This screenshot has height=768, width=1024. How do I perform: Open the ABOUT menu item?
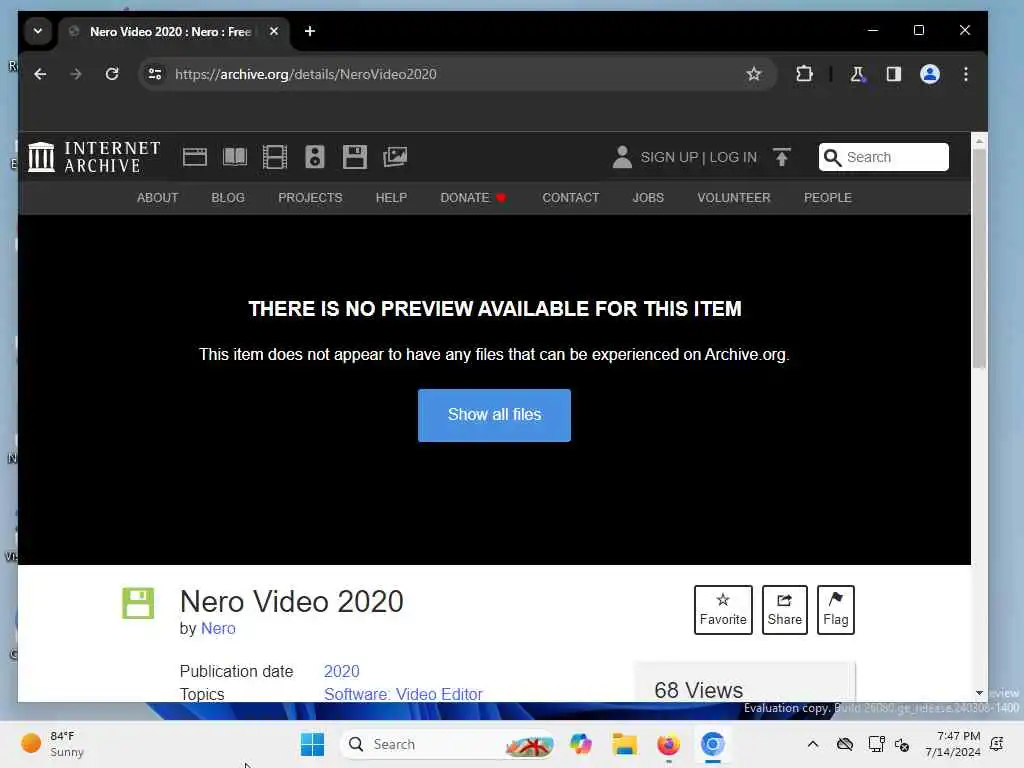157,198
